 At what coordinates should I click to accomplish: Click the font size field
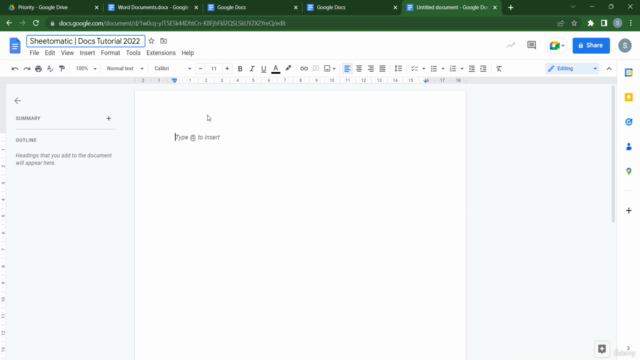pyautogui.click(x=213, y=69)
